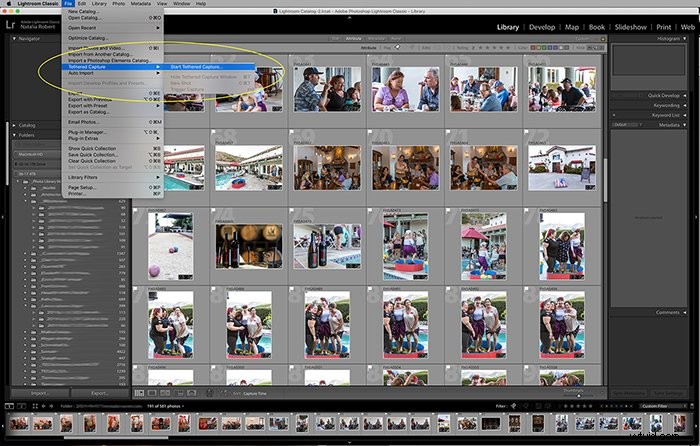Open the Edit menu
700x446 pixels.
click(82, 3)
